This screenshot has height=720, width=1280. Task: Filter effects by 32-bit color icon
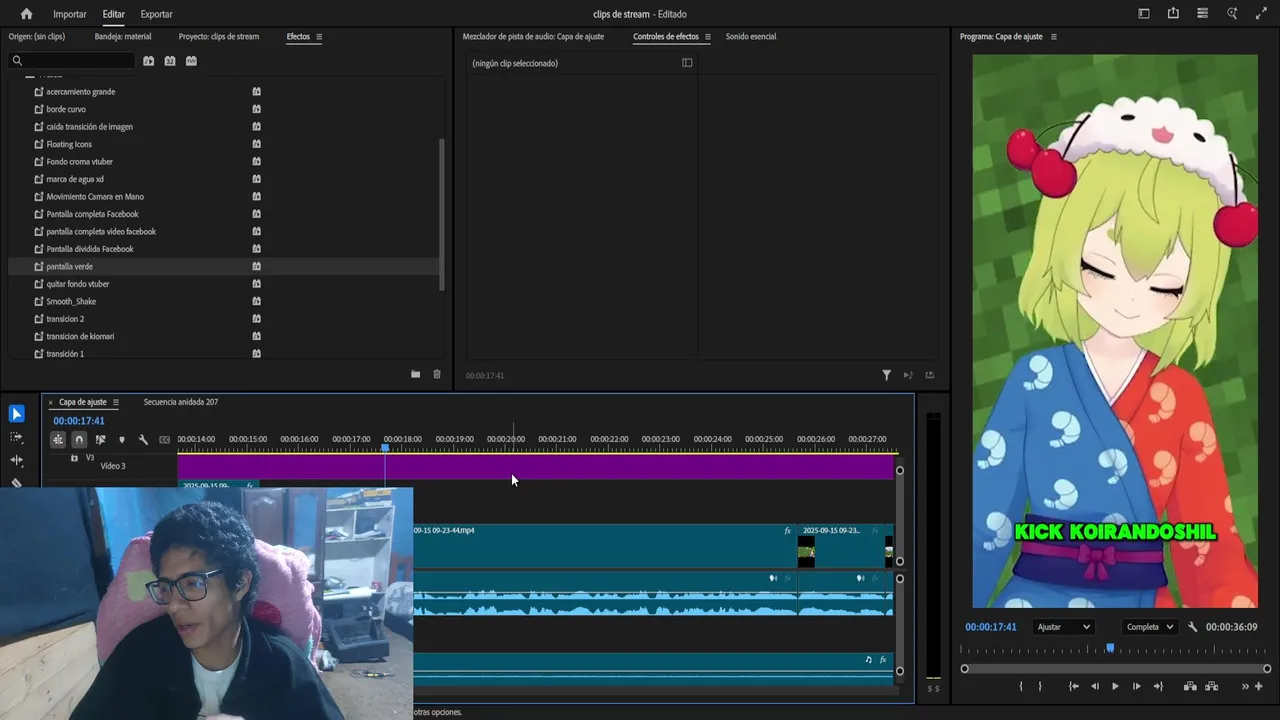pos(170,61)
